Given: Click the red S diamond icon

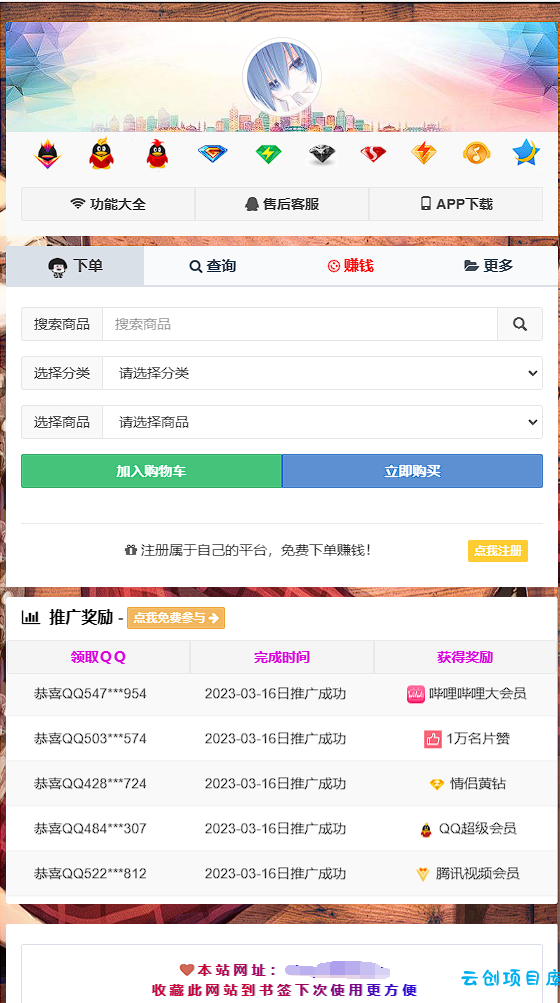Looking at the screenshot, I should (373, 154).
